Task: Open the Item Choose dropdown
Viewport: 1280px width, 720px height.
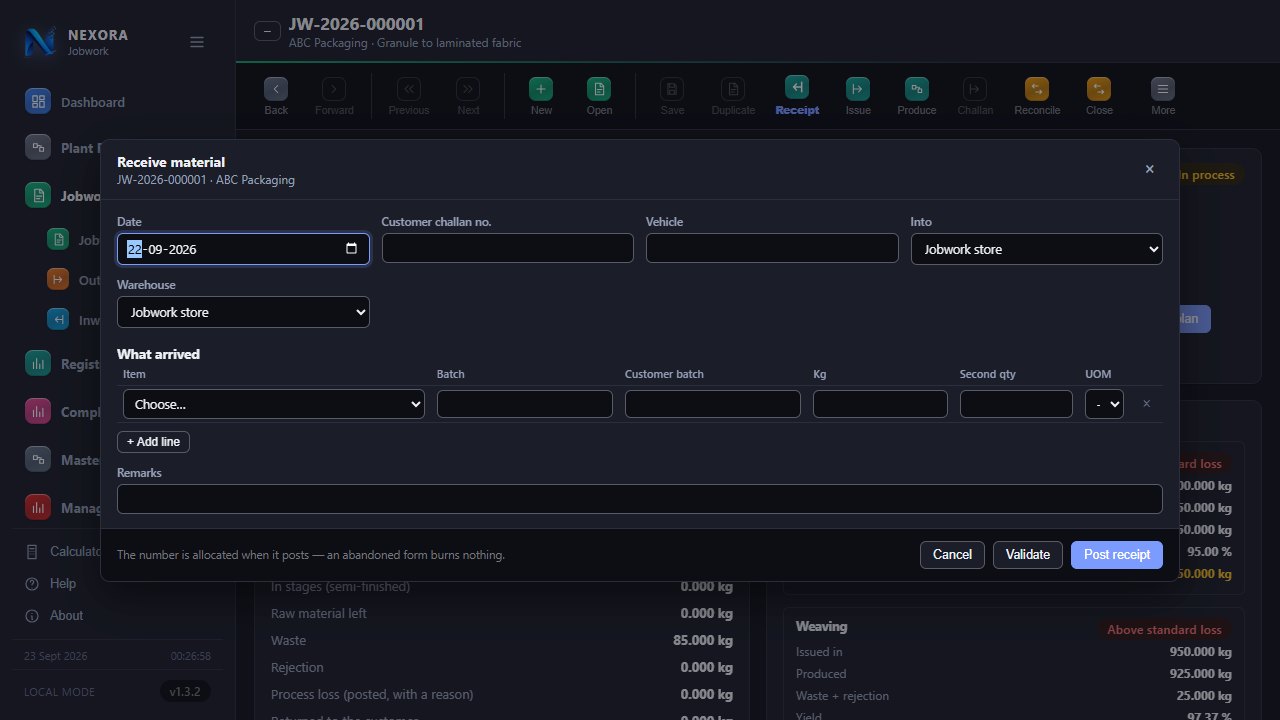Action: [274, 404]
